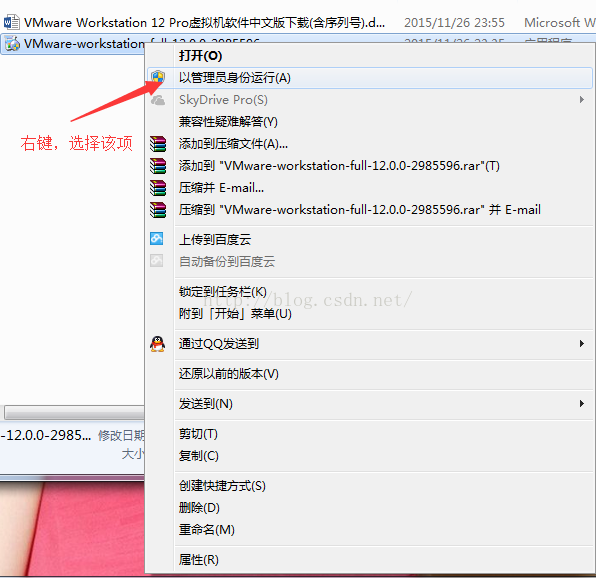The width and height of the screenshot is (596, 578).
Task: Select 重命名(M) entry
Action: (369, 530)
